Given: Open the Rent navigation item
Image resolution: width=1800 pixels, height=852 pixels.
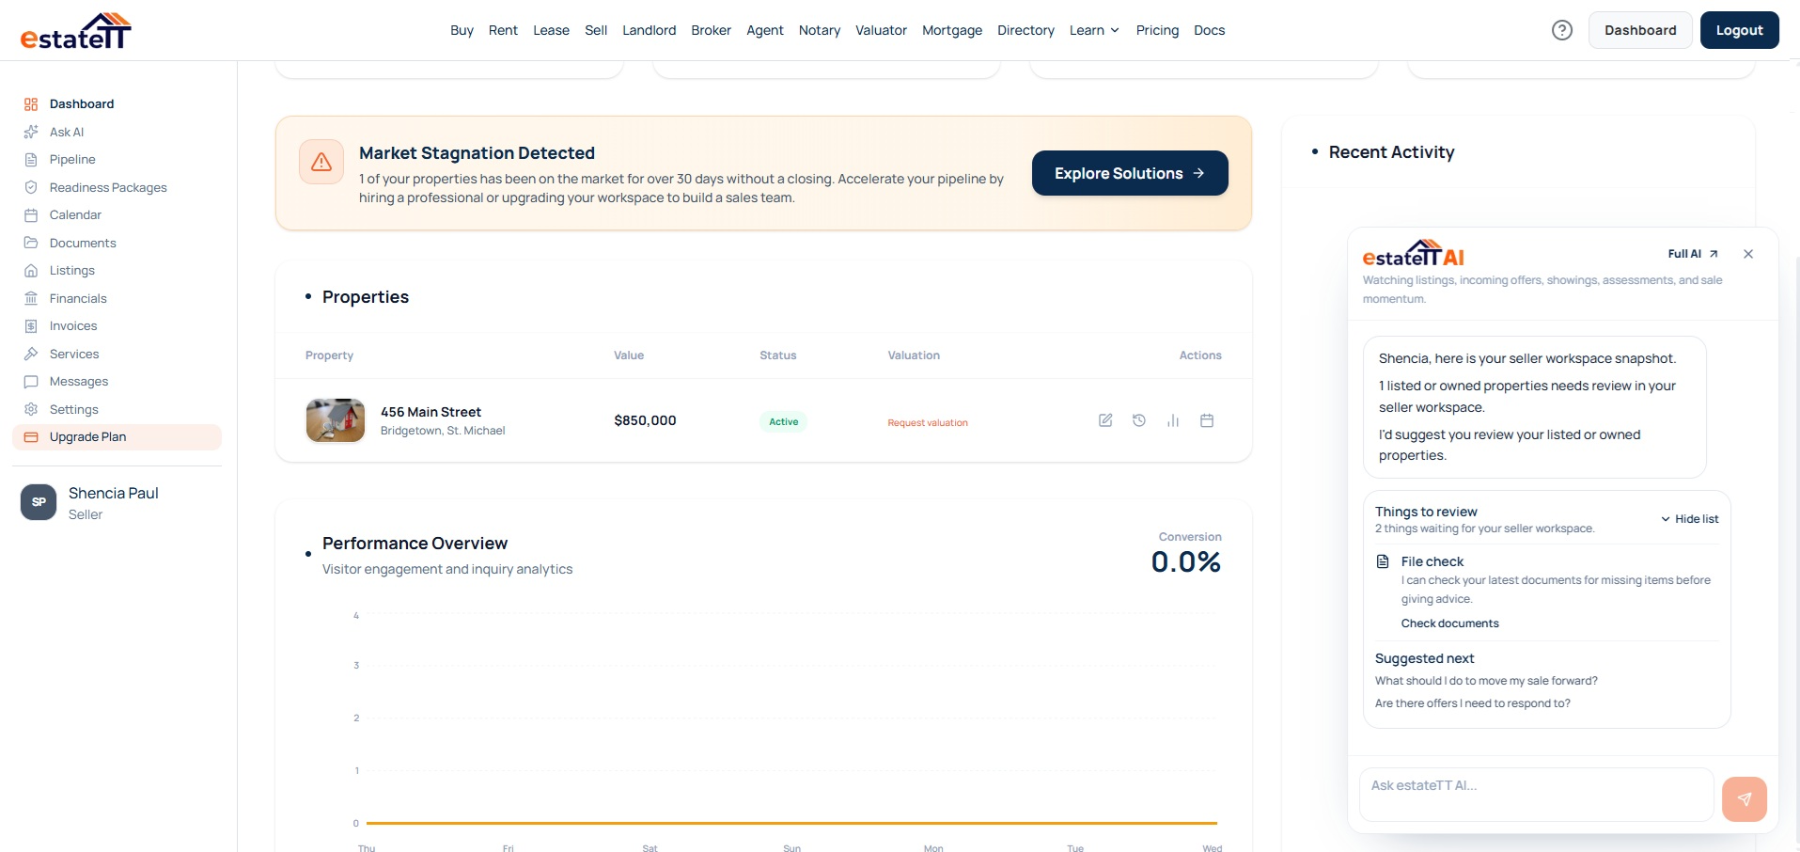Looking at the screenshot, I should [x=503, y=30].
